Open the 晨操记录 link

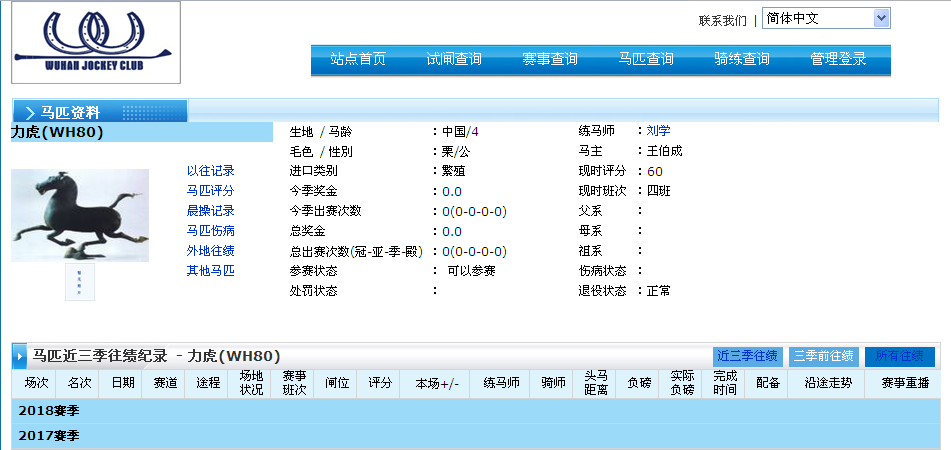click(210, 211)
